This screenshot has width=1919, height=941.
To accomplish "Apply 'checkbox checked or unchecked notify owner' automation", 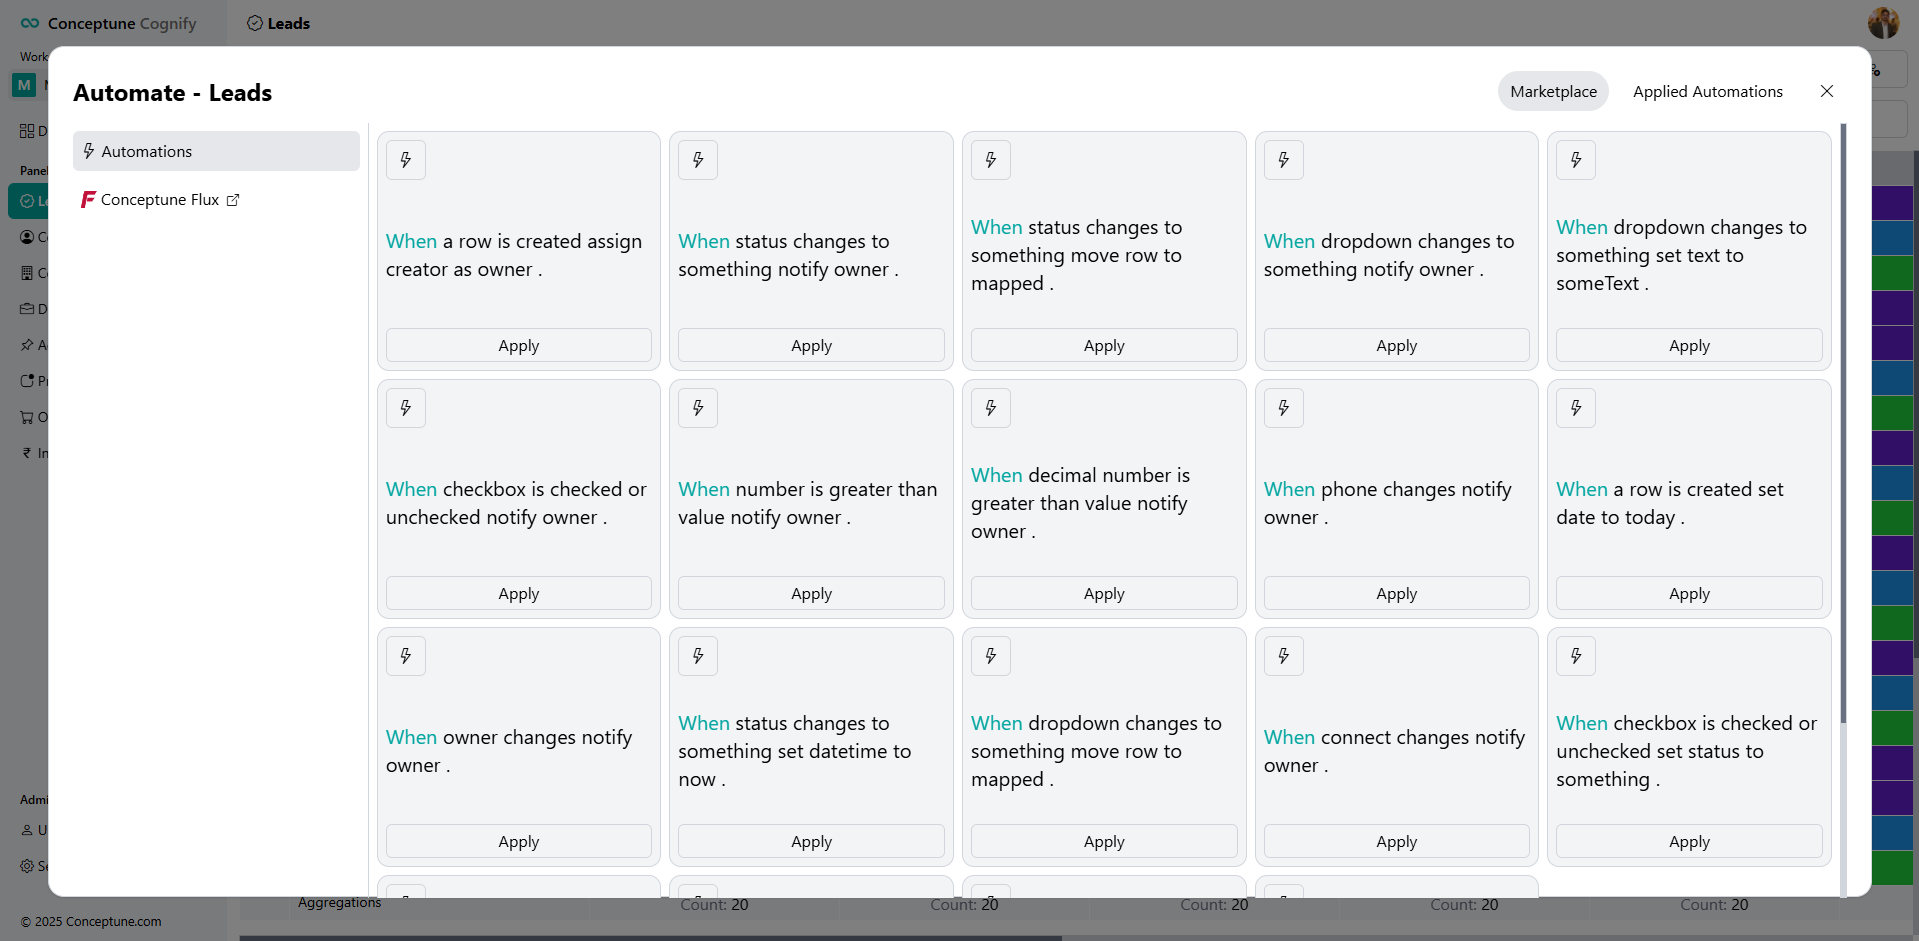I will (518, 593).
